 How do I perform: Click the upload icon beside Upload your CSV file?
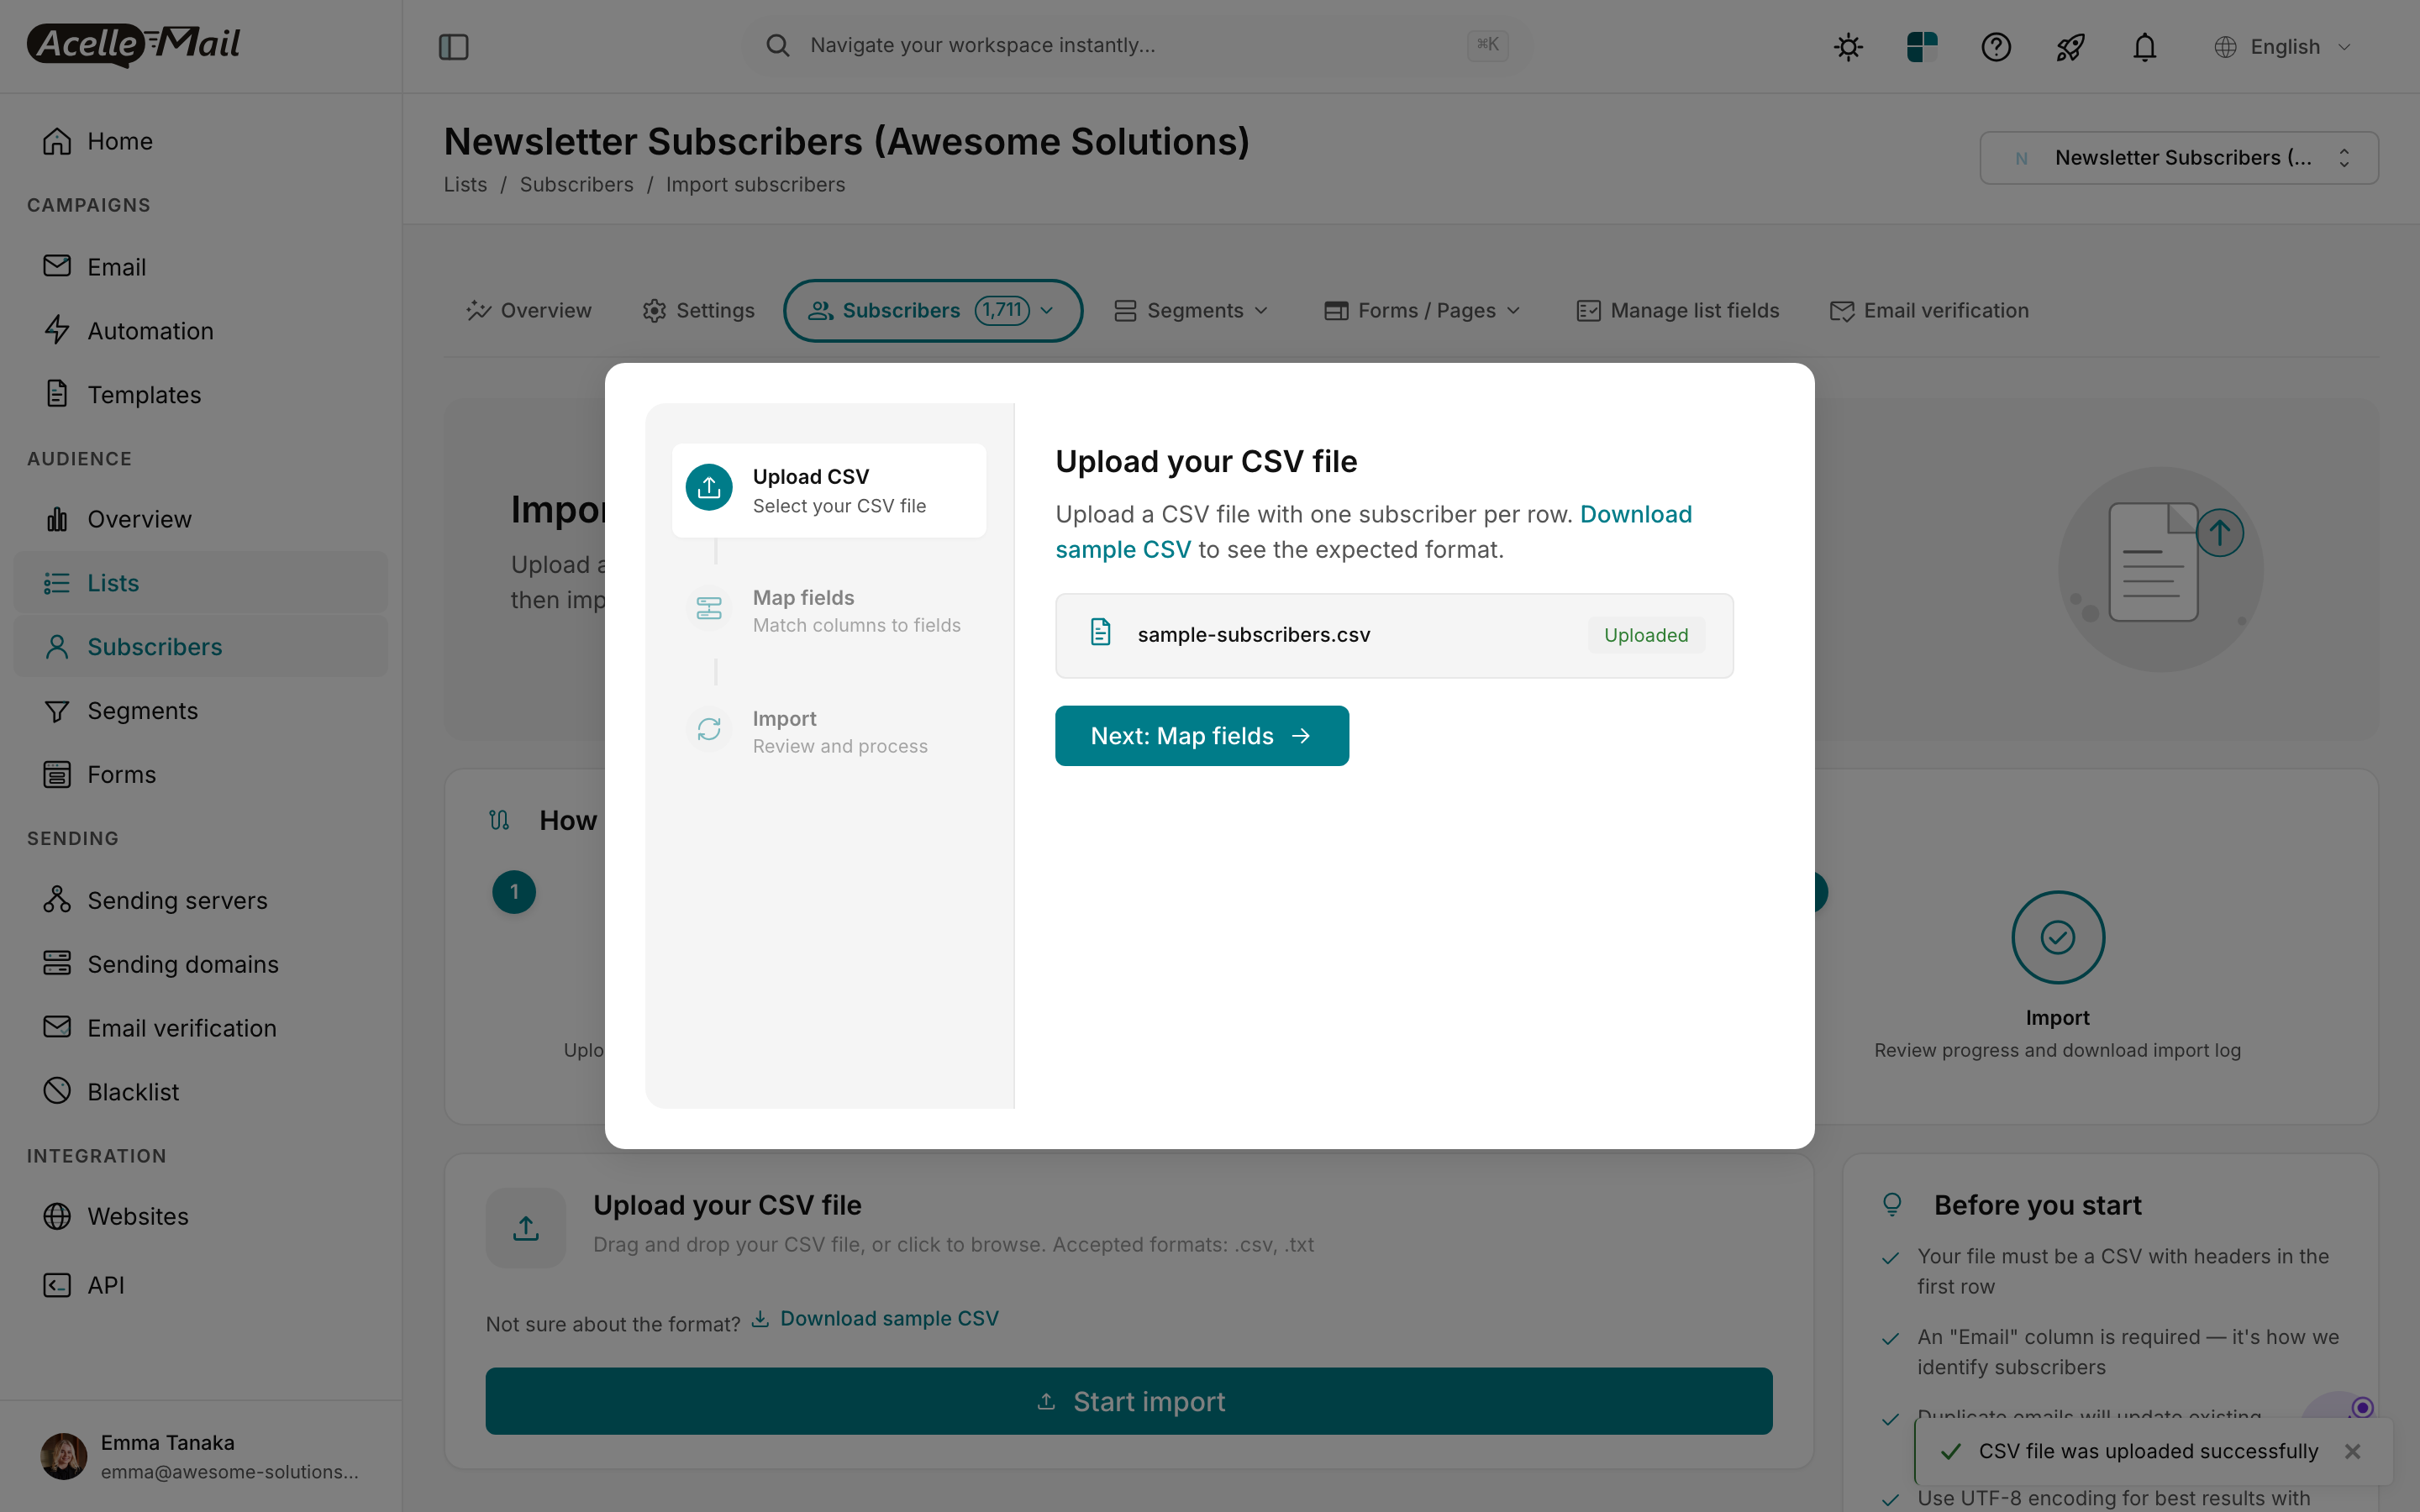(526, 1227)
